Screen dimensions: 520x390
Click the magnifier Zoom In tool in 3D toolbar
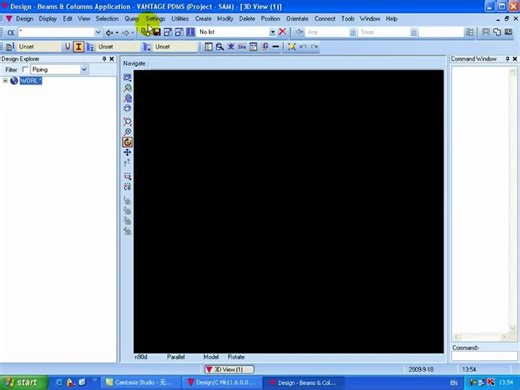click(127, 132)
